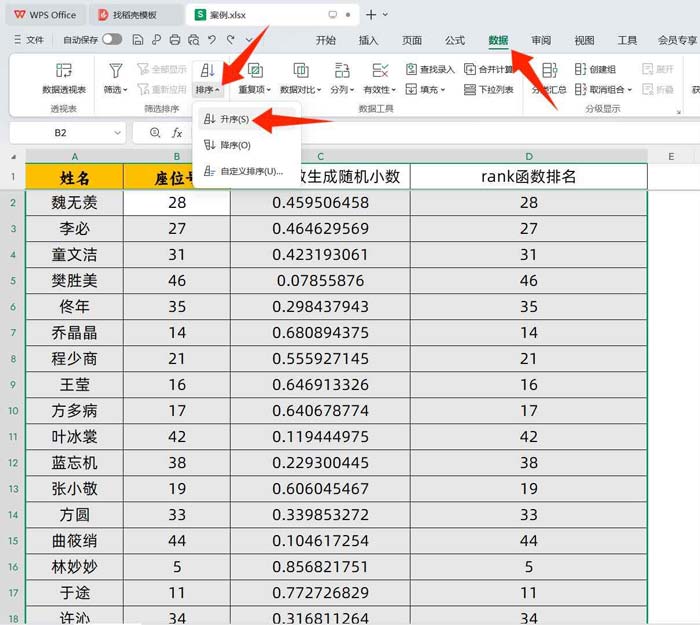Switch to the Home (开始) ribbon tab
Viewport: 700px width, 625px height.
[325, 40]
